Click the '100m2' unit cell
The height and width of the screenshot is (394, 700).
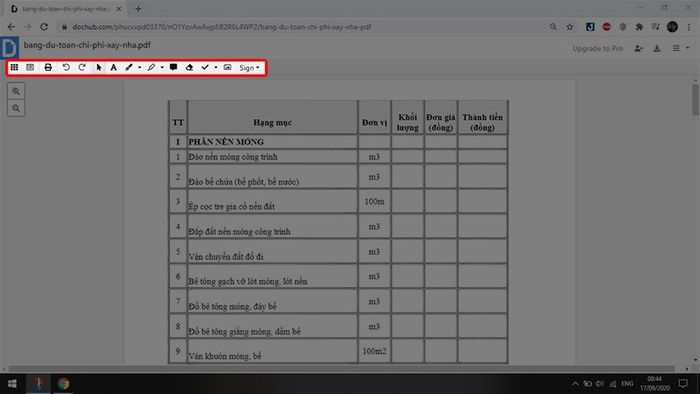[374, 351]
